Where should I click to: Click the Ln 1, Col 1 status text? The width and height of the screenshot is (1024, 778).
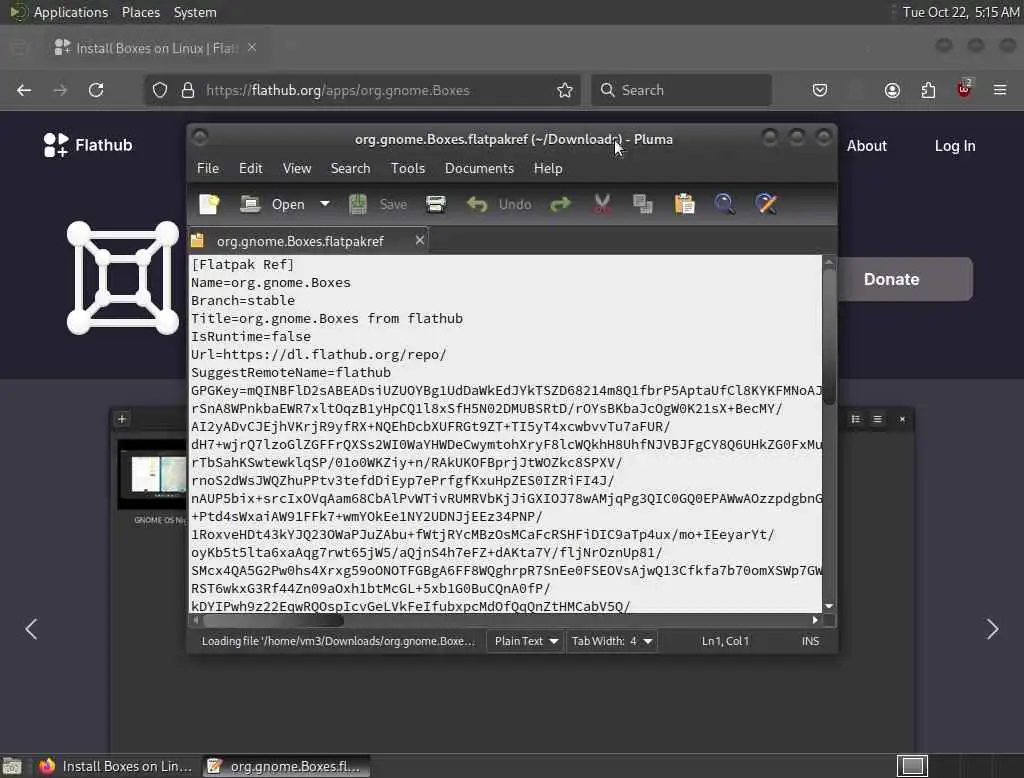(725, 641)
